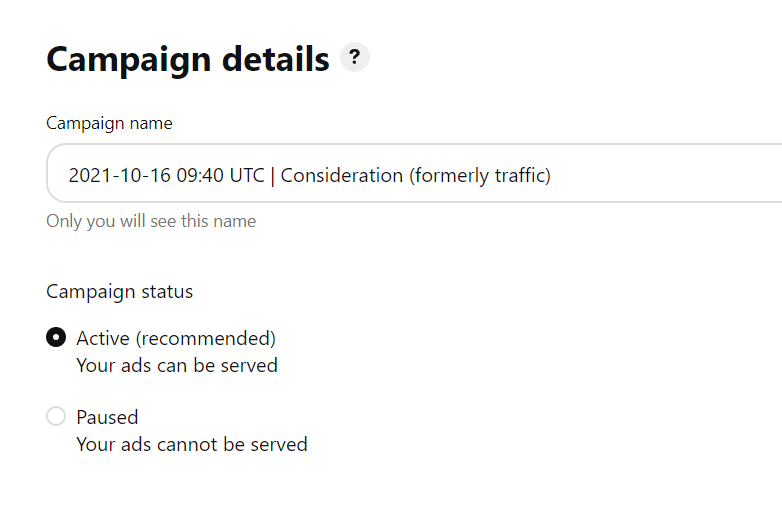The height and width of the screenshot is (511, 782).
Task: Select the Paused radio button
Action: tap(56, 416)
